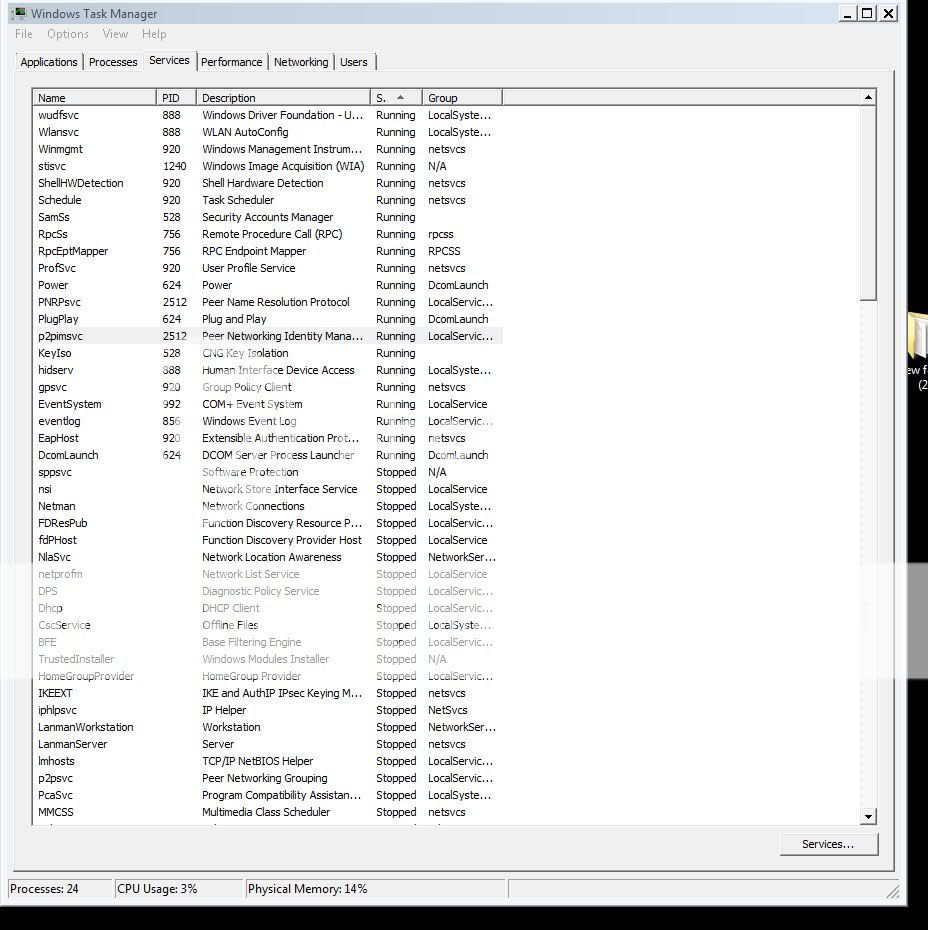Click the scroll up arrow of services list
The height and width of the screenshot is (930, 928).
tap(868, 97)
